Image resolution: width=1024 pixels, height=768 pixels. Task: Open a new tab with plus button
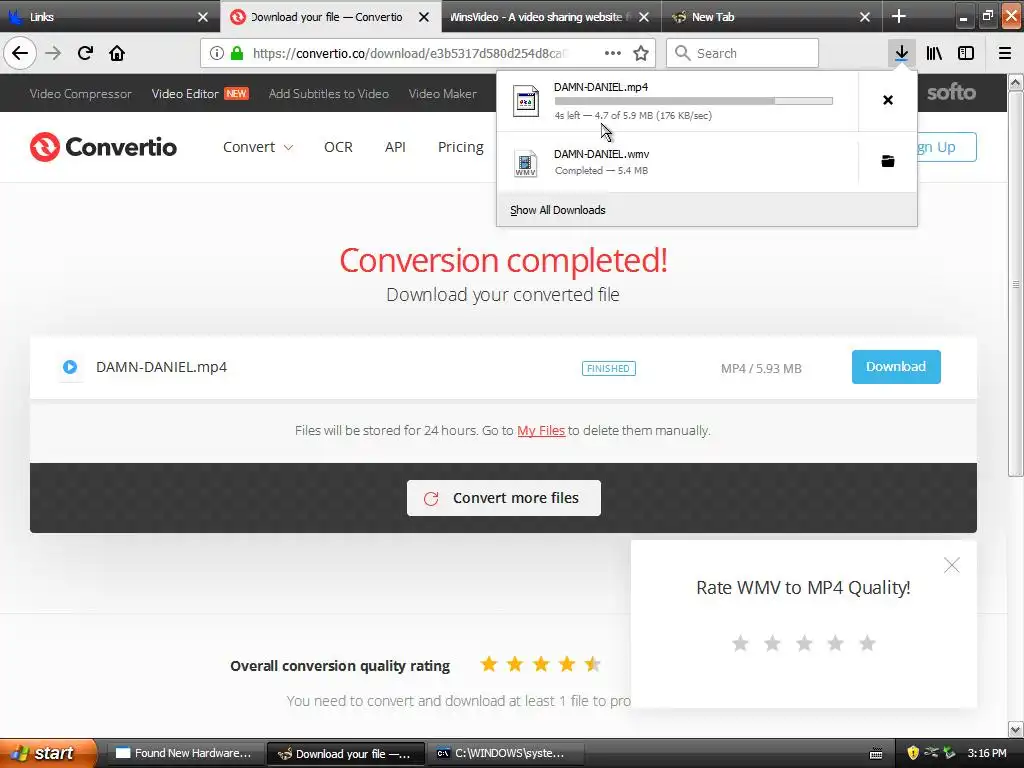pos(899,16)
